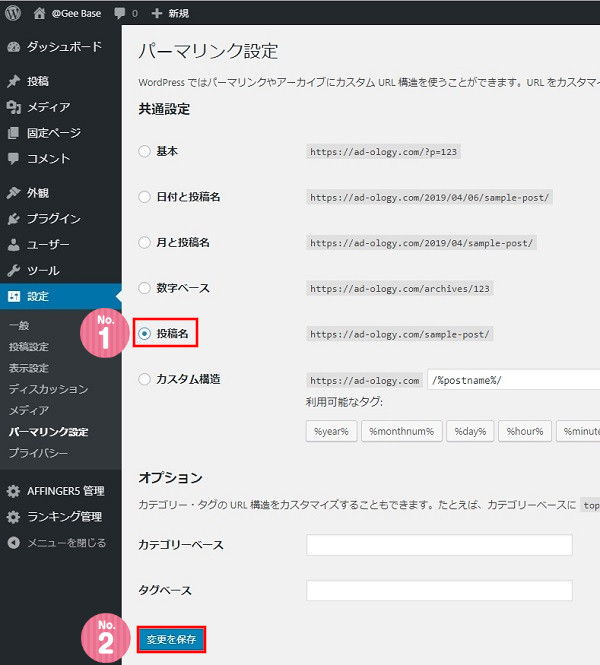Click the plus icon for 新規
The height and width of the screenshot is (665, 600).
[x=156, y=14]
